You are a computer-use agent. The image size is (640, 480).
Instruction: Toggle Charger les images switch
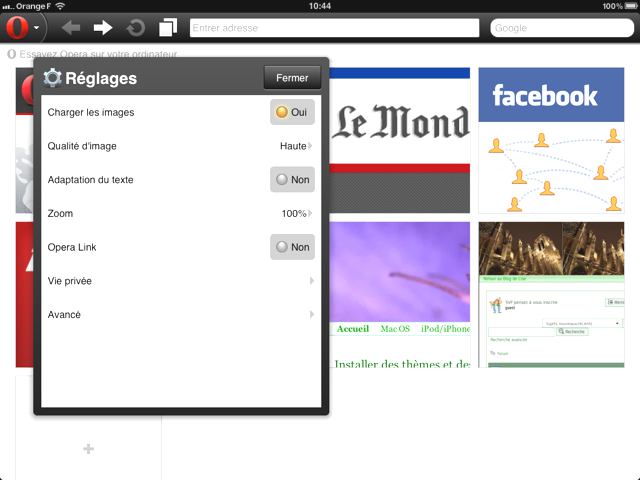tap(292, 112)
